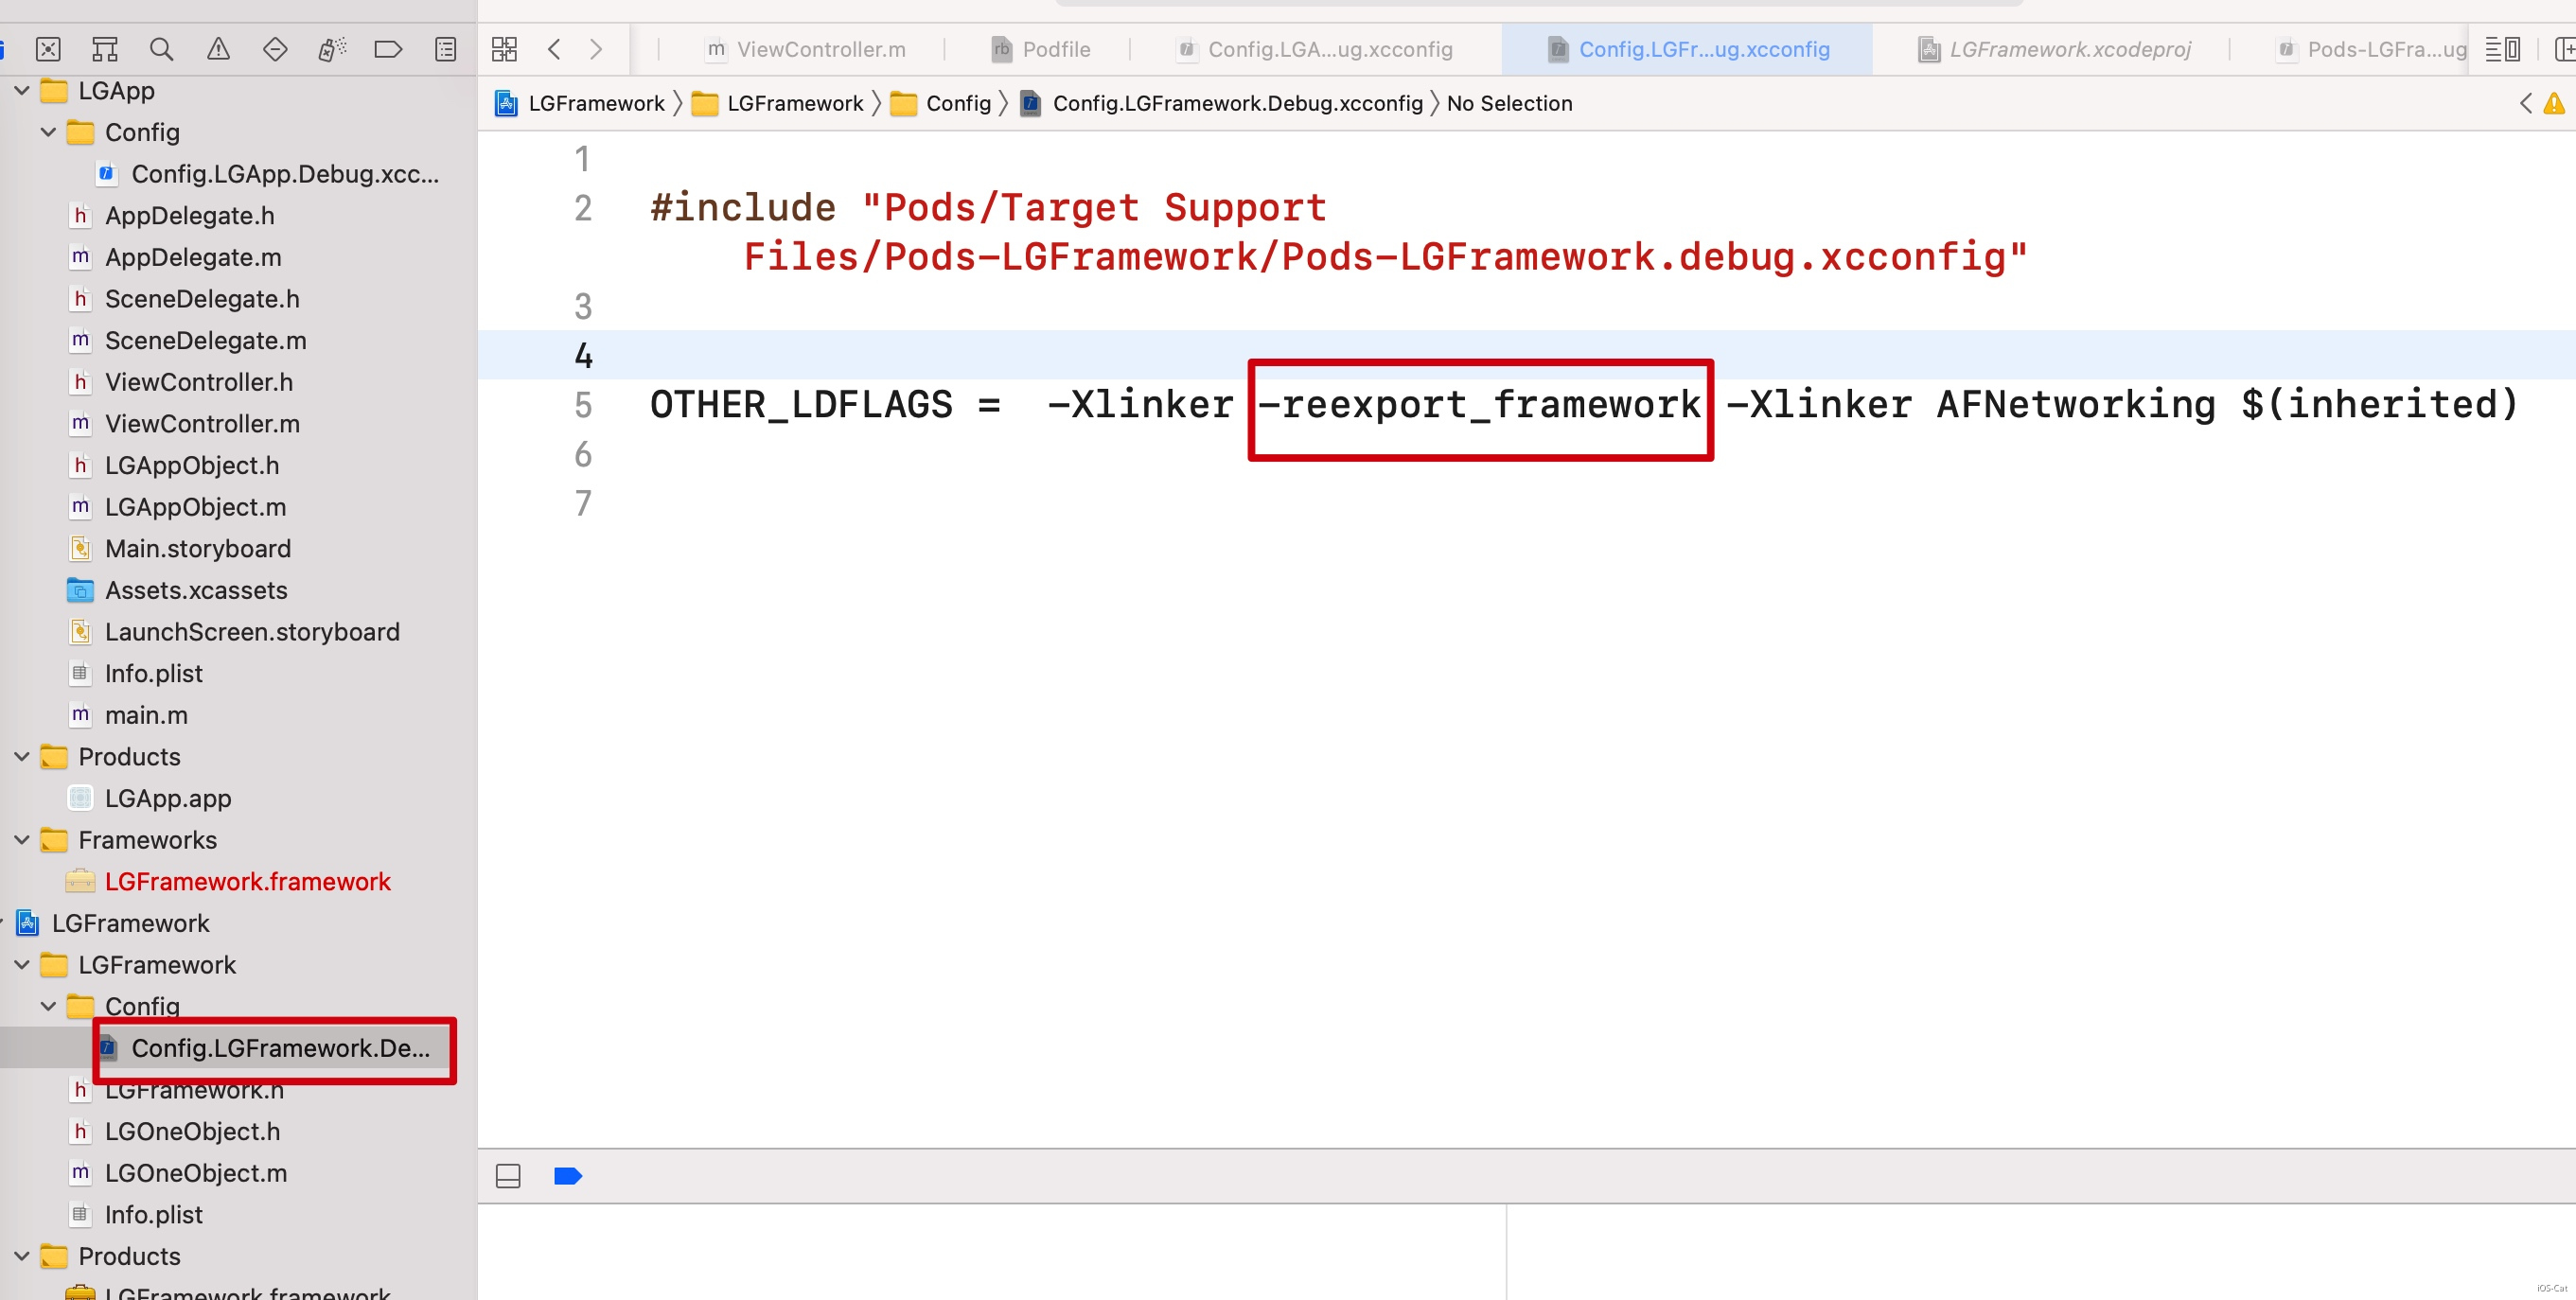This screenshot has height=1300, width=2576.
Task: Collapse the Config folder under LGApp
Action: point(48,132)
